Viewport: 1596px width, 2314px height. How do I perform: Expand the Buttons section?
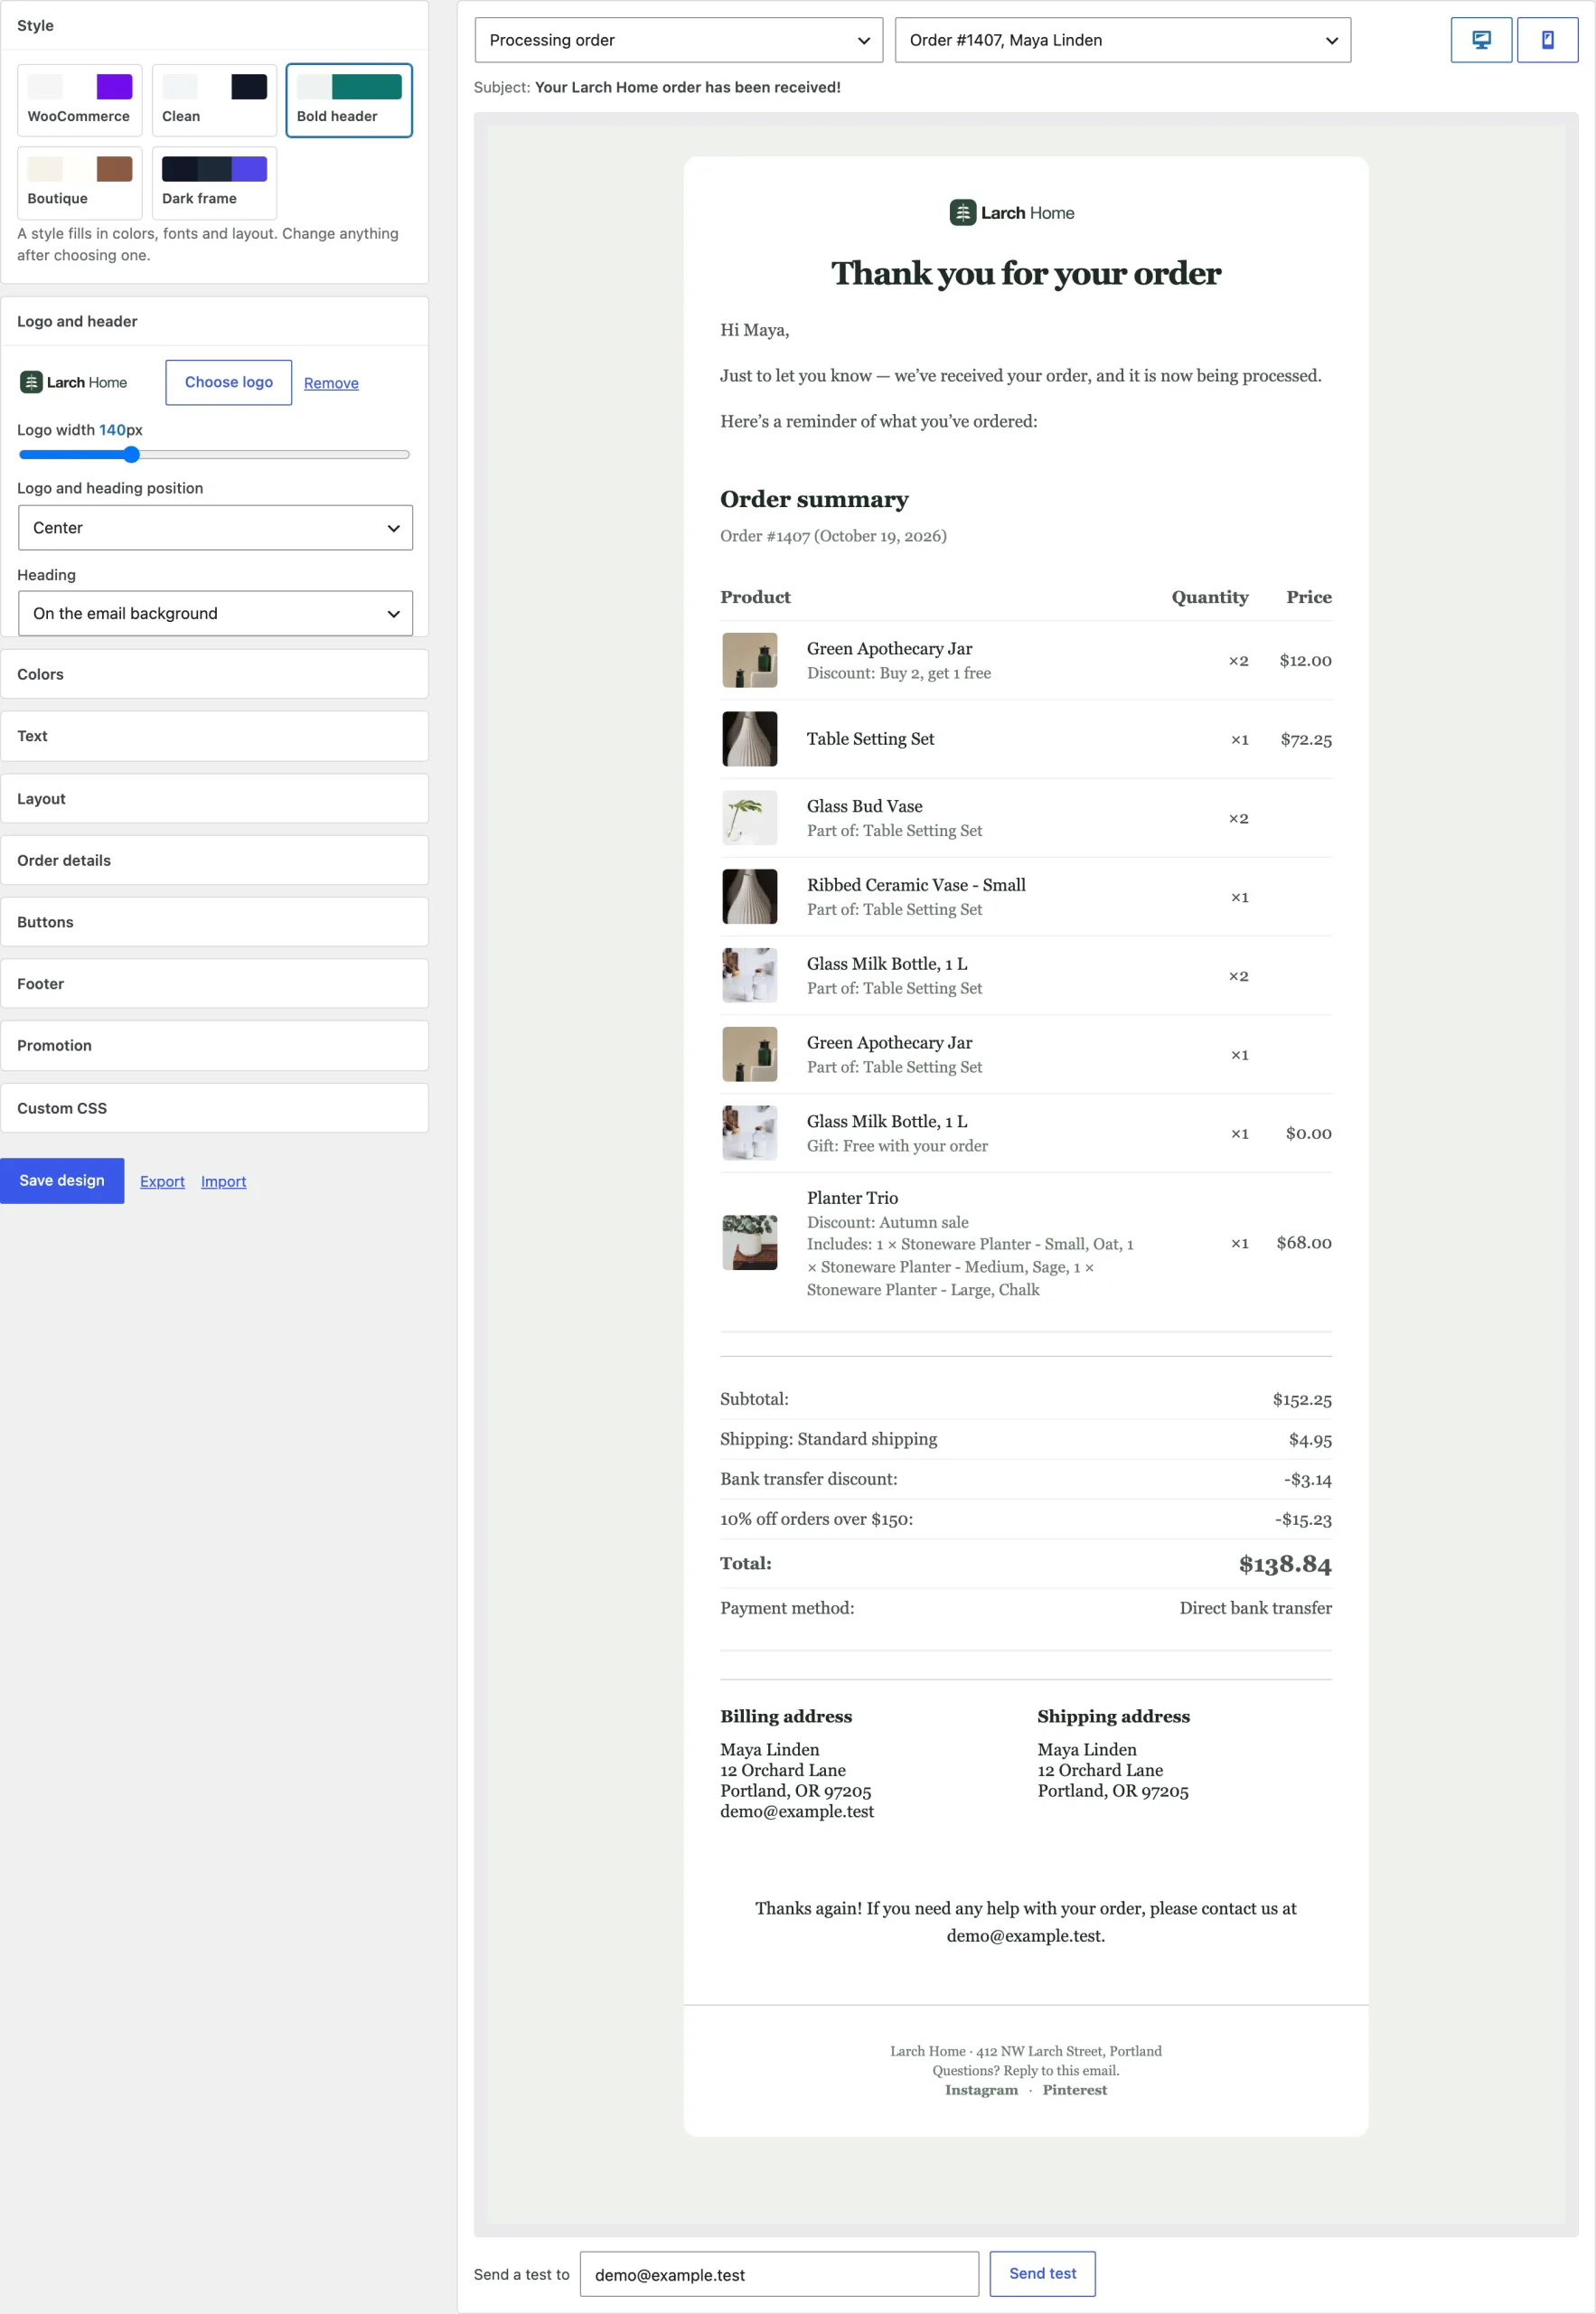pyautogui.click(x=214, y=922)
